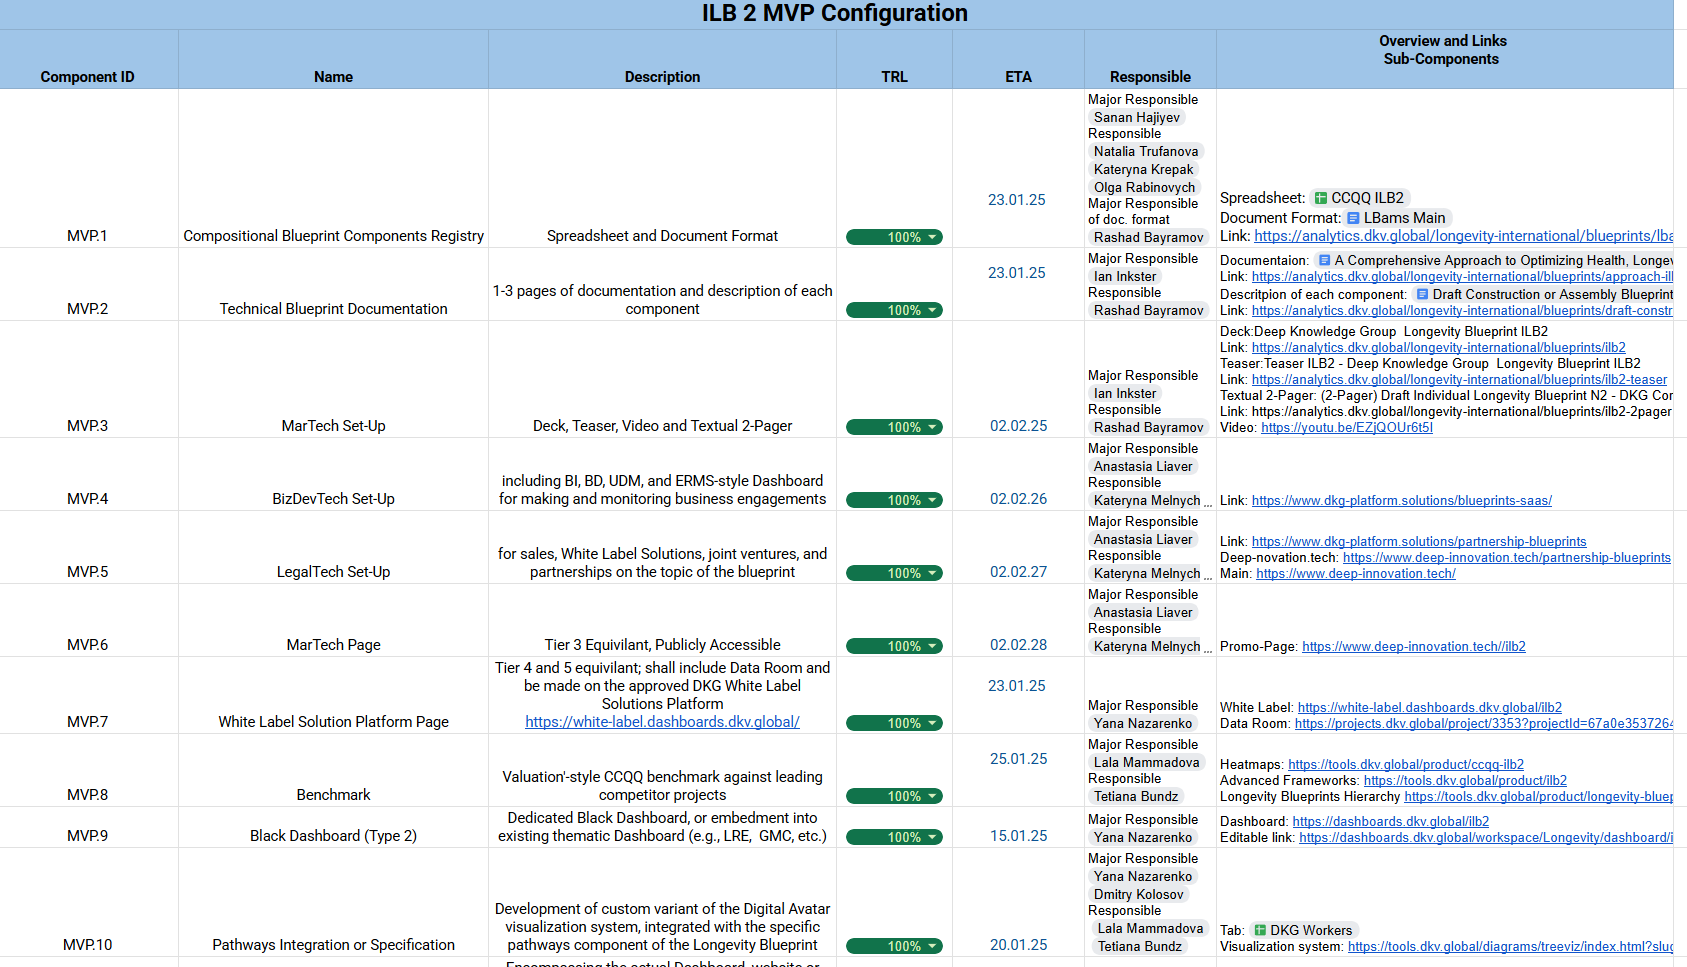The width and height of the screenshot is (1687, 967).
Task: Open the 'A Comprehensive Approach' document chip icon
Action: pyautogui.click(x=1325, y=260)
